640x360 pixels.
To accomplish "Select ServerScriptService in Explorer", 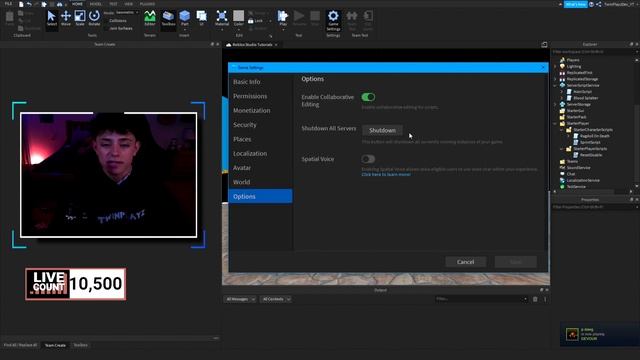I will (x=580, y=85).
